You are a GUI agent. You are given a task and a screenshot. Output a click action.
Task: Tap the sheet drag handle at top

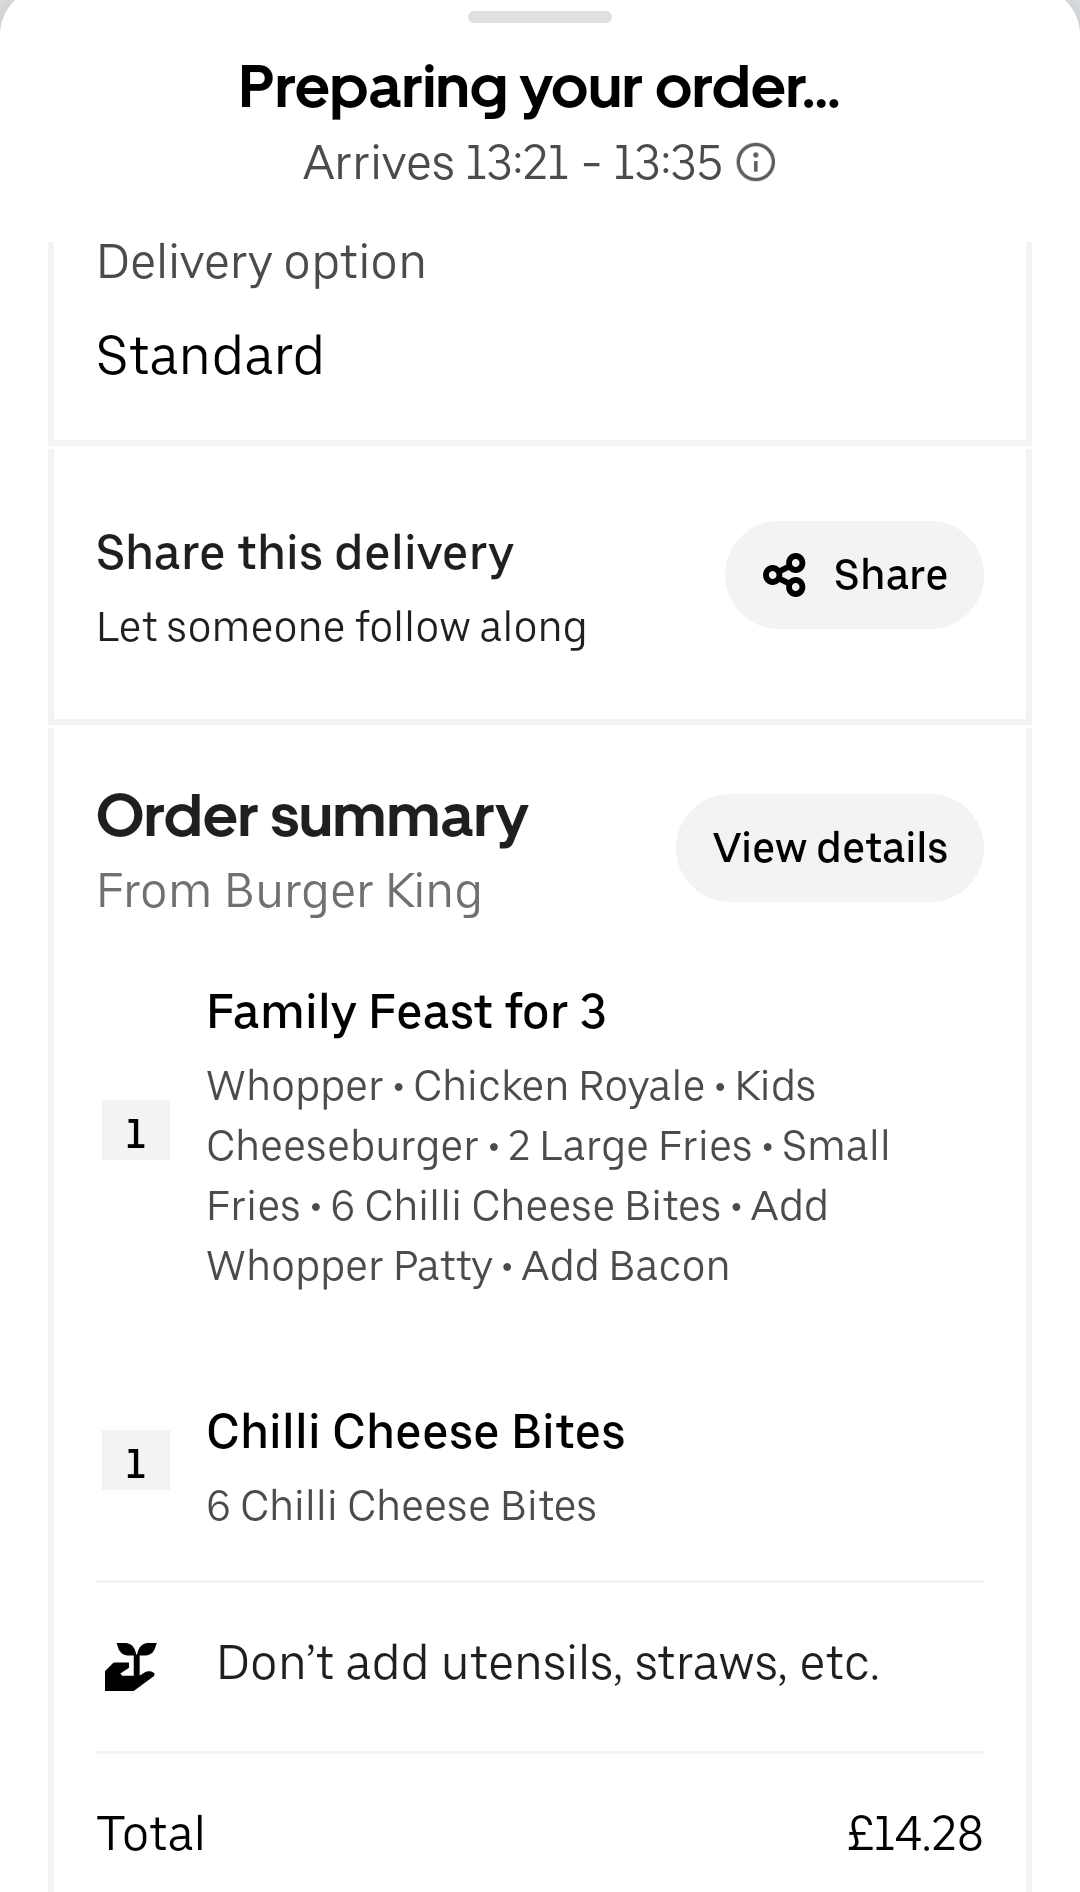coord(540,16)
